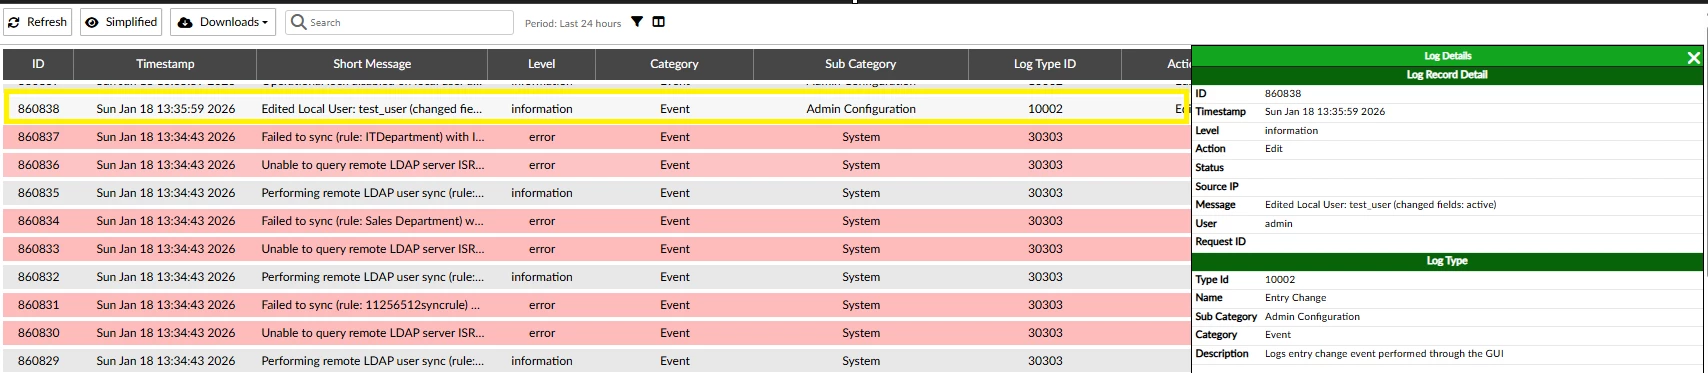This screenshot has height=373, width=1708.
Task: Click log type ID 10002 table cell
Action: (x=1045, y=109)
